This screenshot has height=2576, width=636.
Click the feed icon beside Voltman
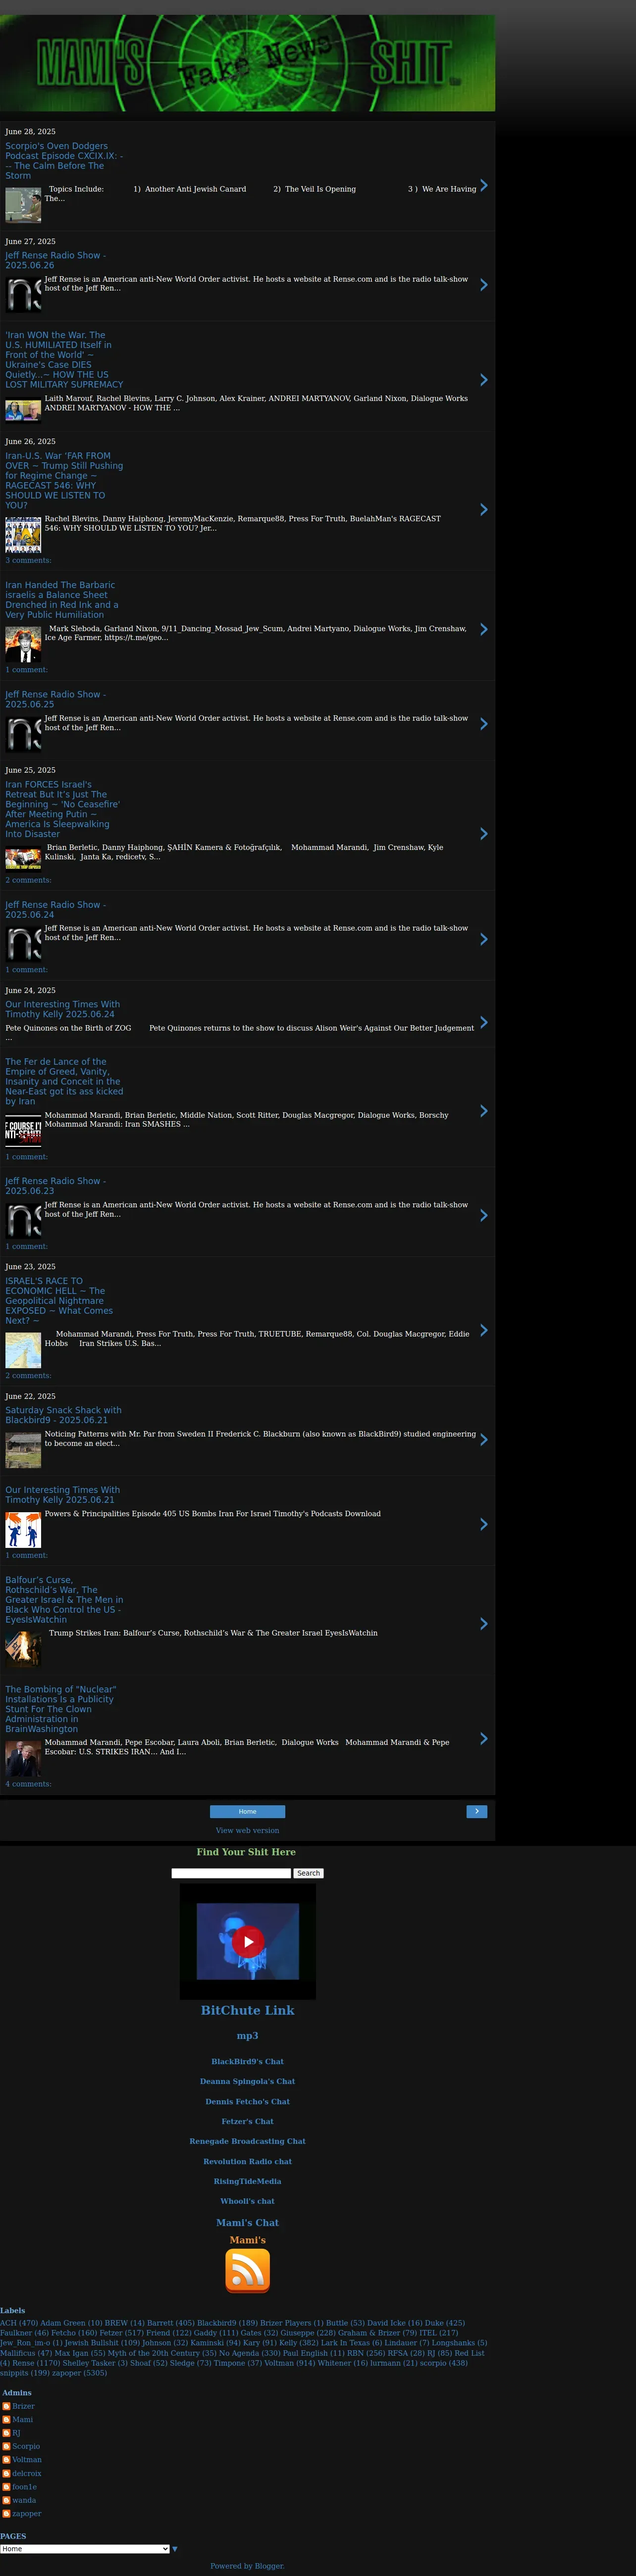[6, 2460]
